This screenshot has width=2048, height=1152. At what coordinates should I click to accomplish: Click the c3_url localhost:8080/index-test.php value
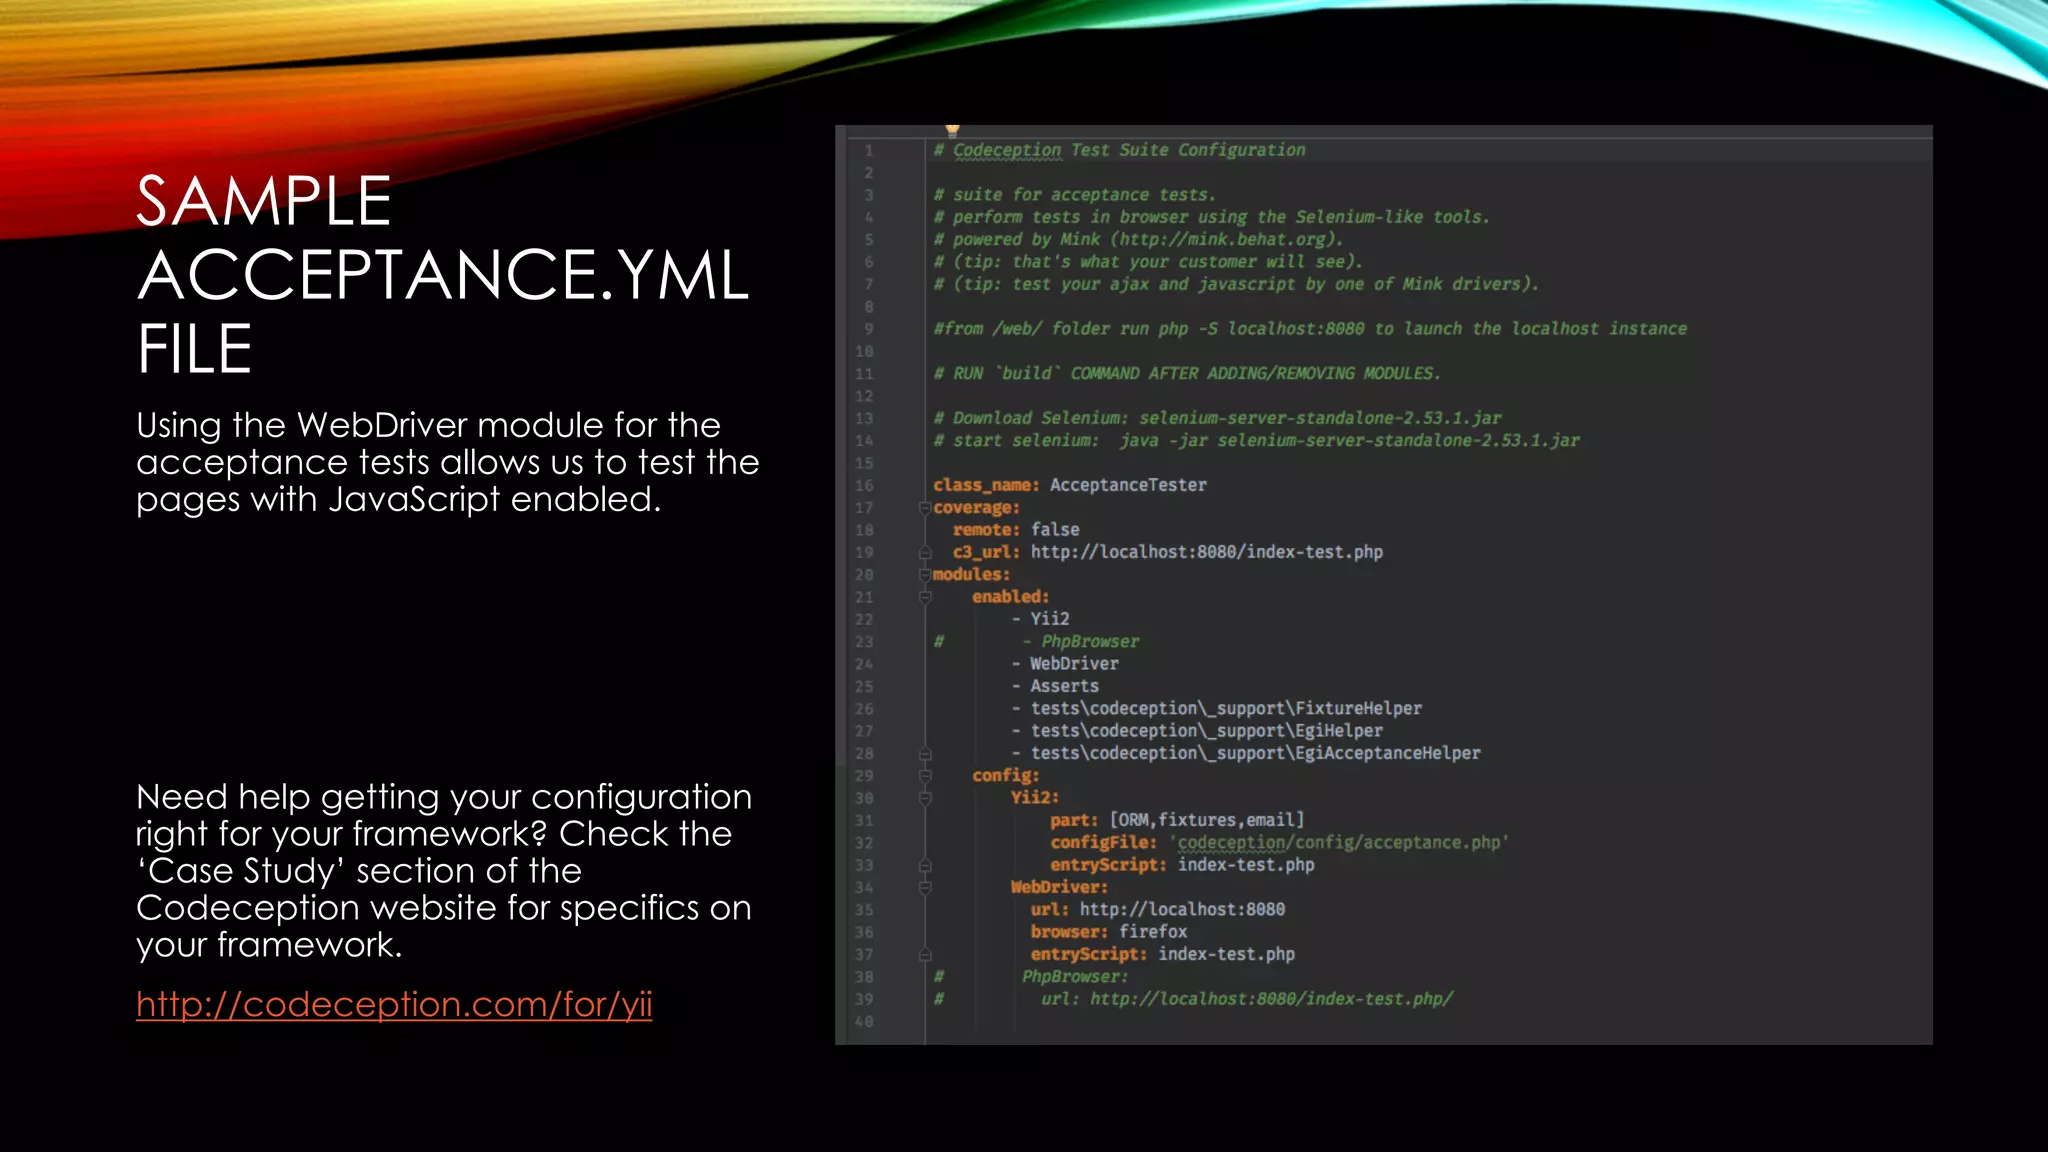click(x=1207, y=552)
